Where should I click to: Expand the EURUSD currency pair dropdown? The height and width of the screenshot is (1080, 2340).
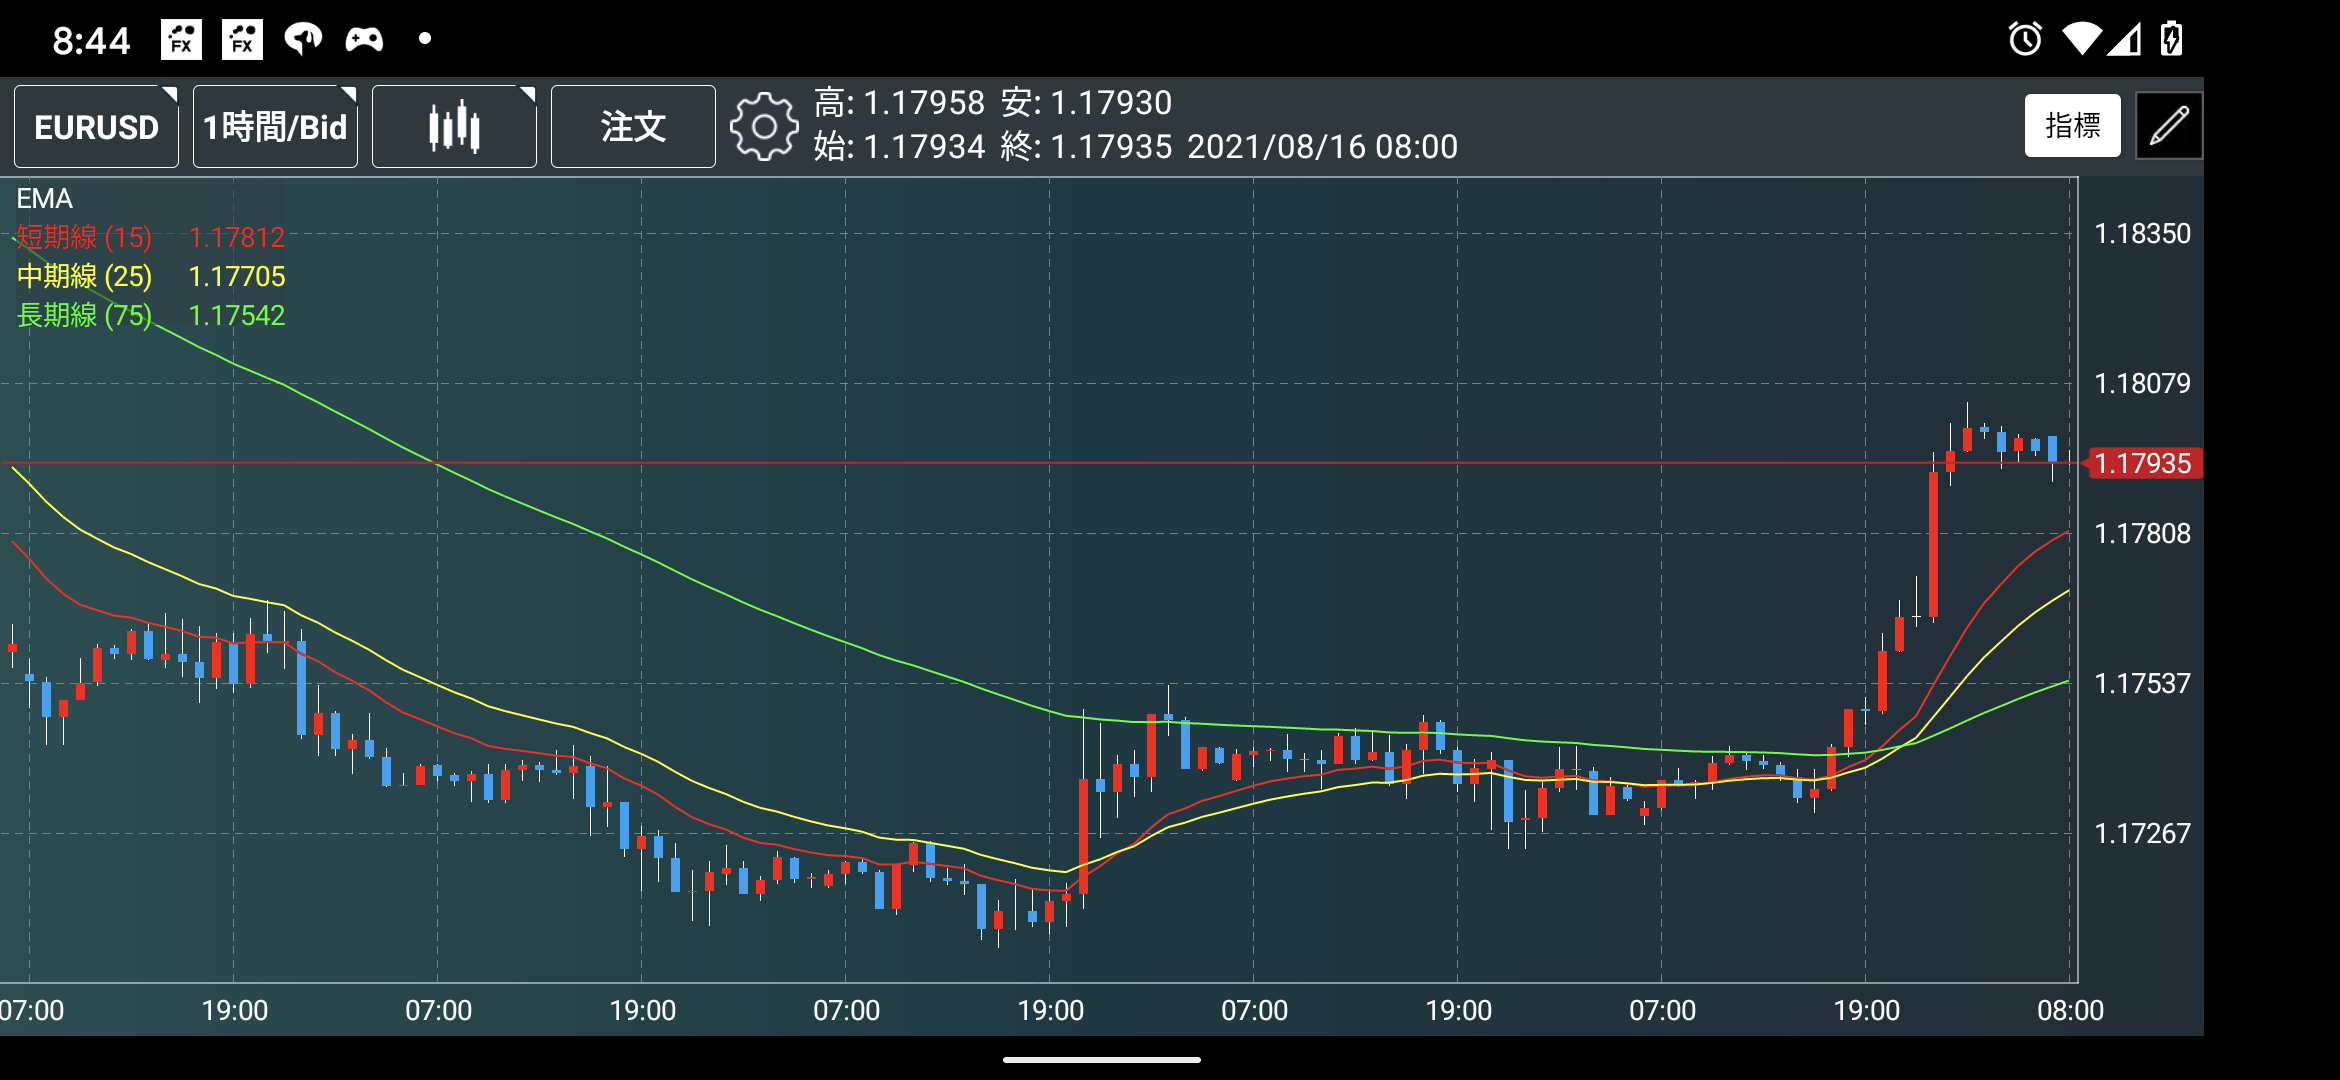96,126
